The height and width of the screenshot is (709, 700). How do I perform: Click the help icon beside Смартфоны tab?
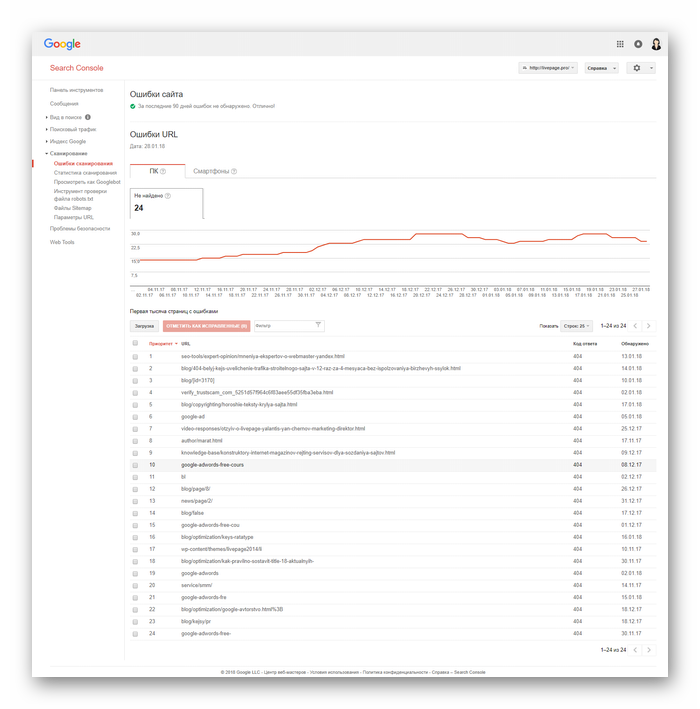(234, 171)
